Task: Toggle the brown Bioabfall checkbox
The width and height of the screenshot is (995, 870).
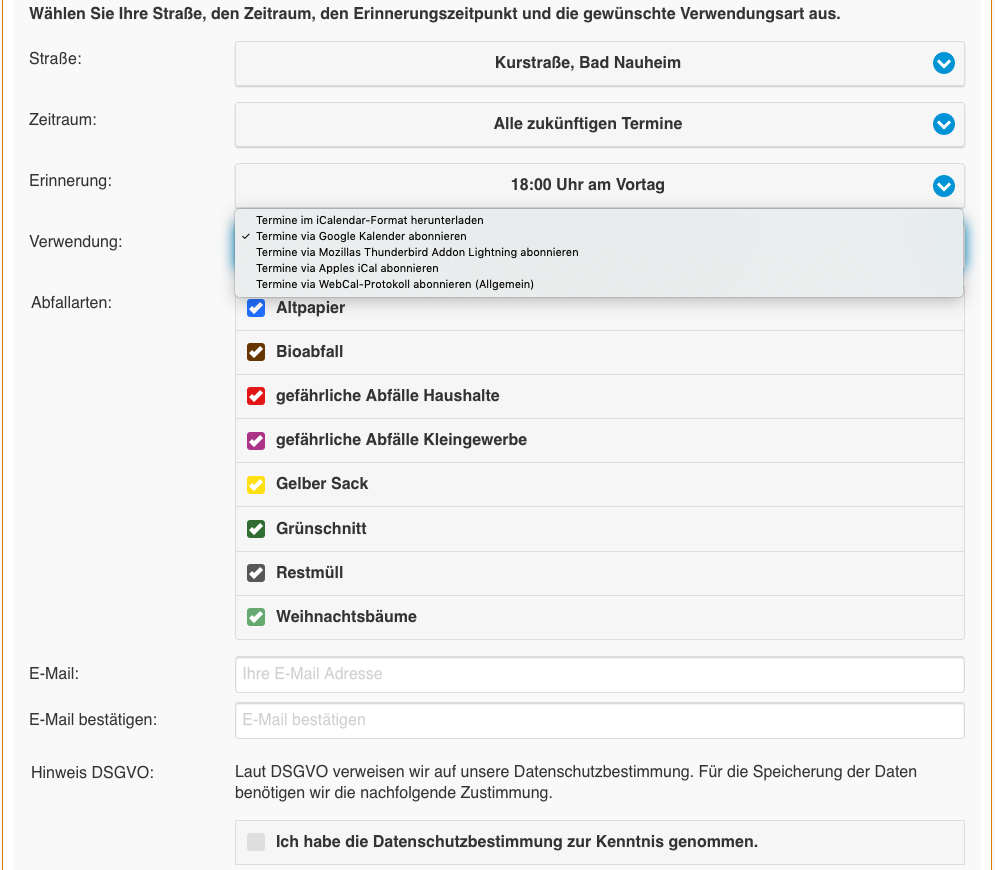Action: 256,352
